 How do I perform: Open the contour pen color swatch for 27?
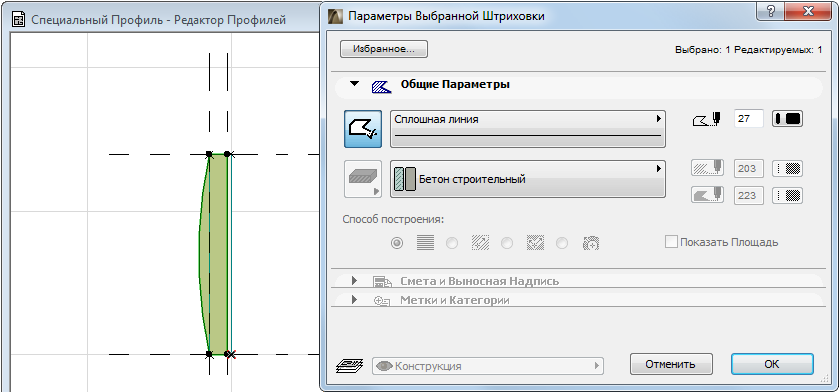[x=787, y=119]
